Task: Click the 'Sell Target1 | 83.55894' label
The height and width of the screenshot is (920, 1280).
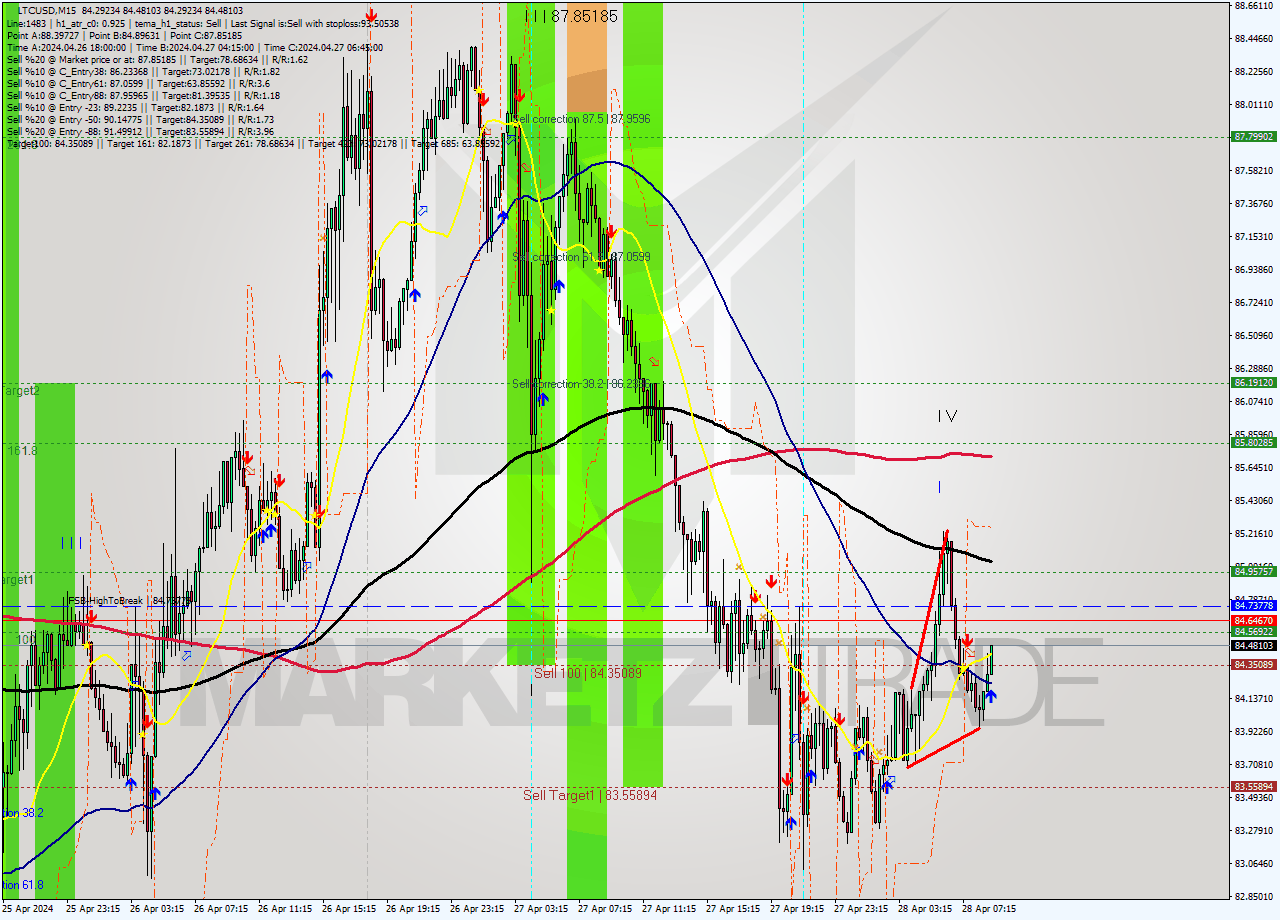Action: pyautogui.click(x=590, y=795)
